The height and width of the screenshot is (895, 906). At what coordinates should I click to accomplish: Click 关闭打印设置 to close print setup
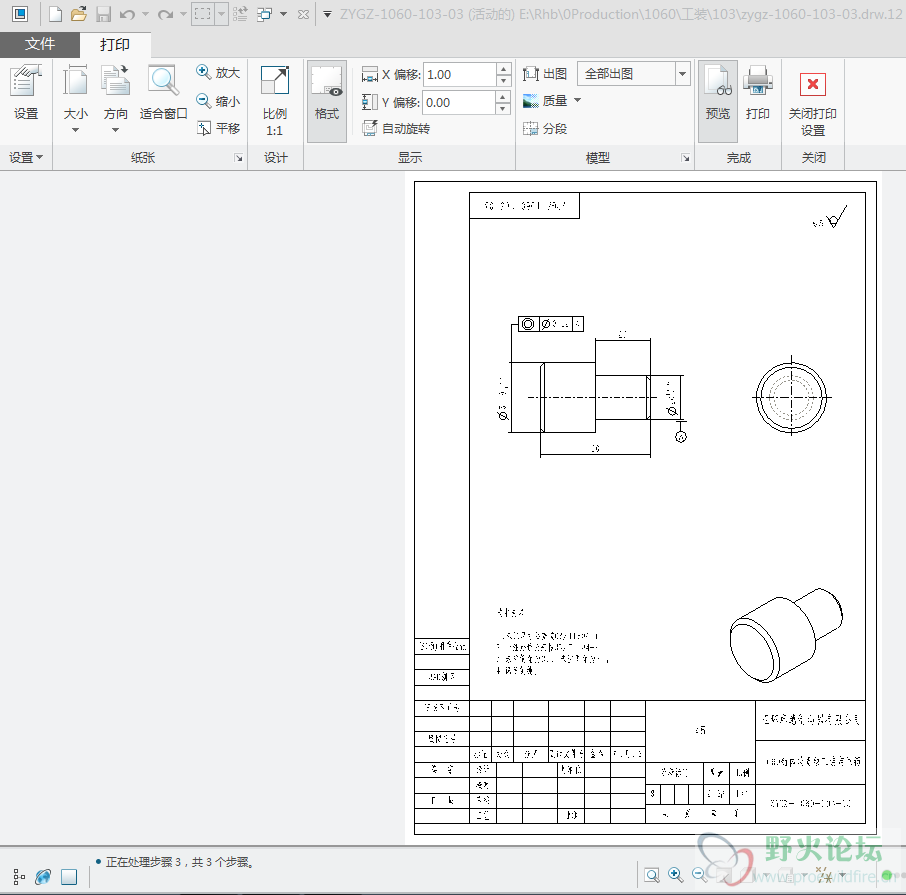(x=812, y=104)
